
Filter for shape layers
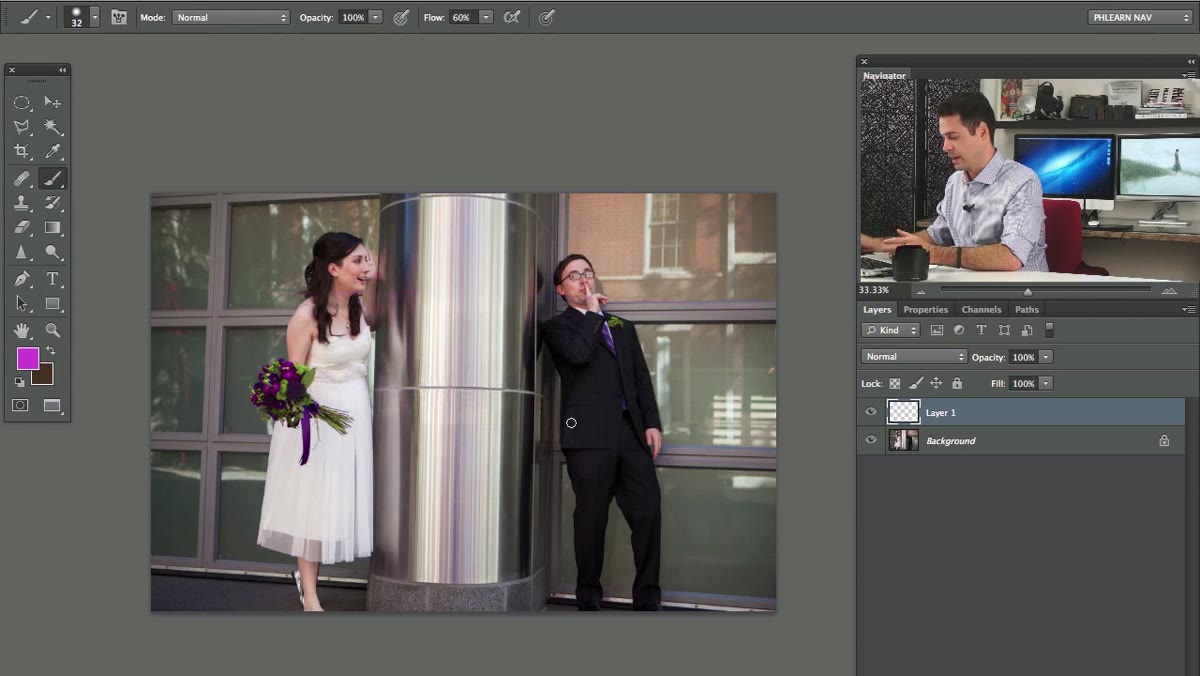(x=1004, y=330)
